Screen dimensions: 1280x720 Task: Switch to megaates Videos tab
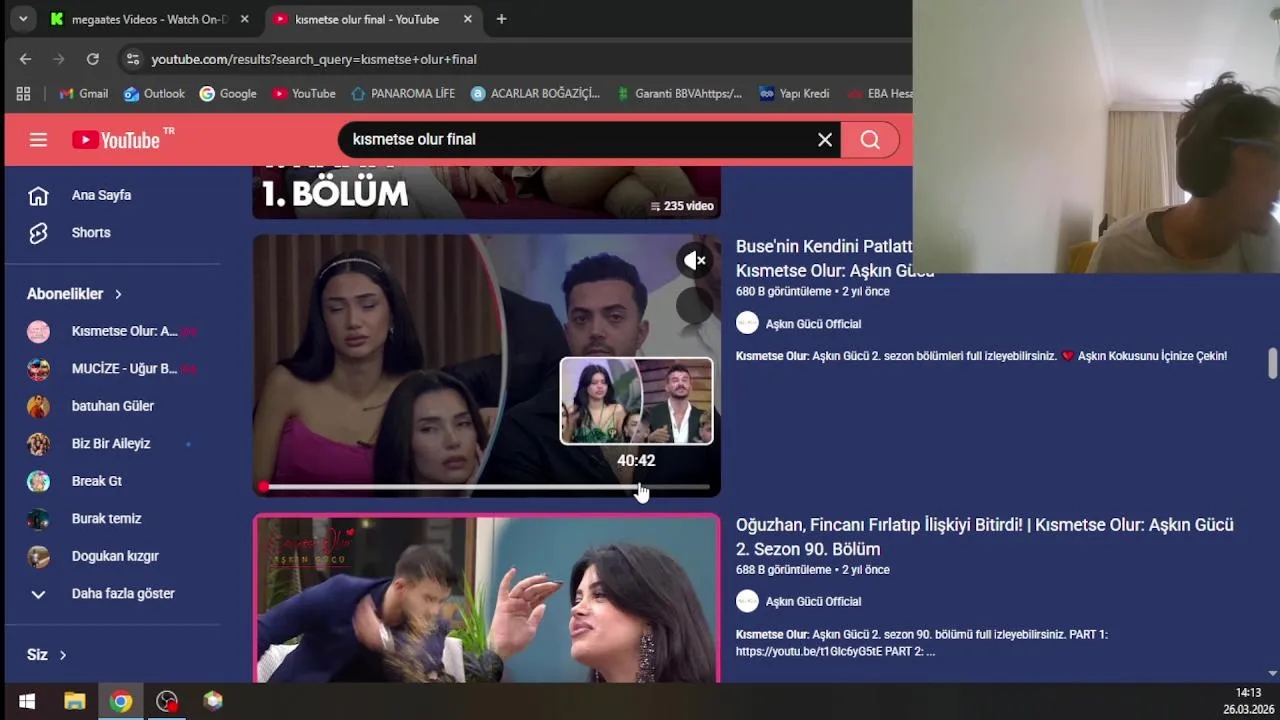coord(139,19)
